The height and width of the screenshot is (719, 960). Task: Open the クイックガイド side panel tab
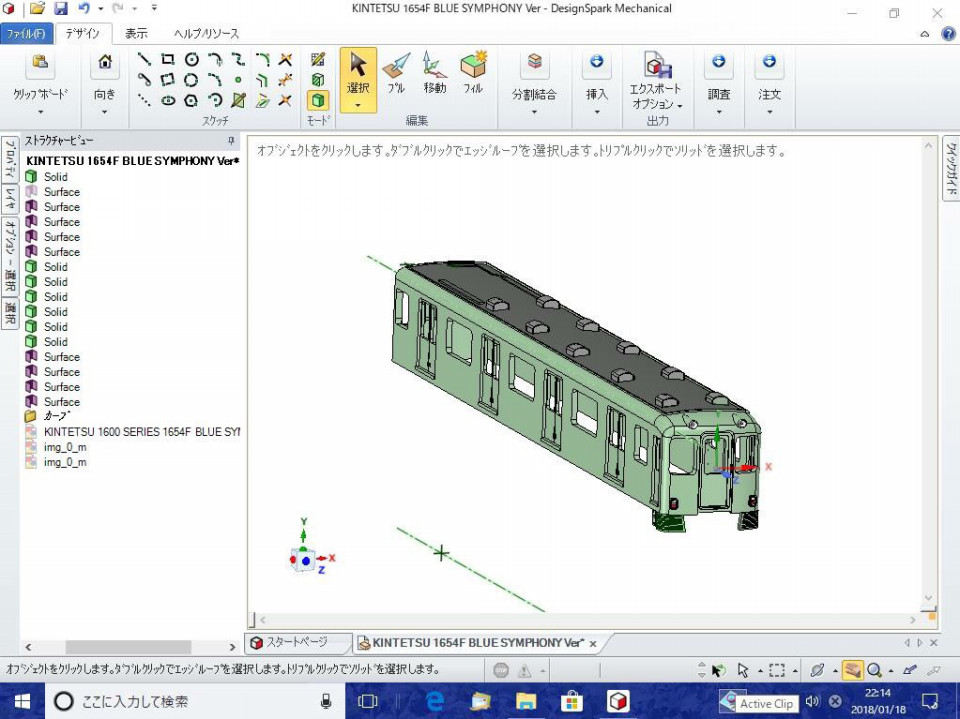951,168
